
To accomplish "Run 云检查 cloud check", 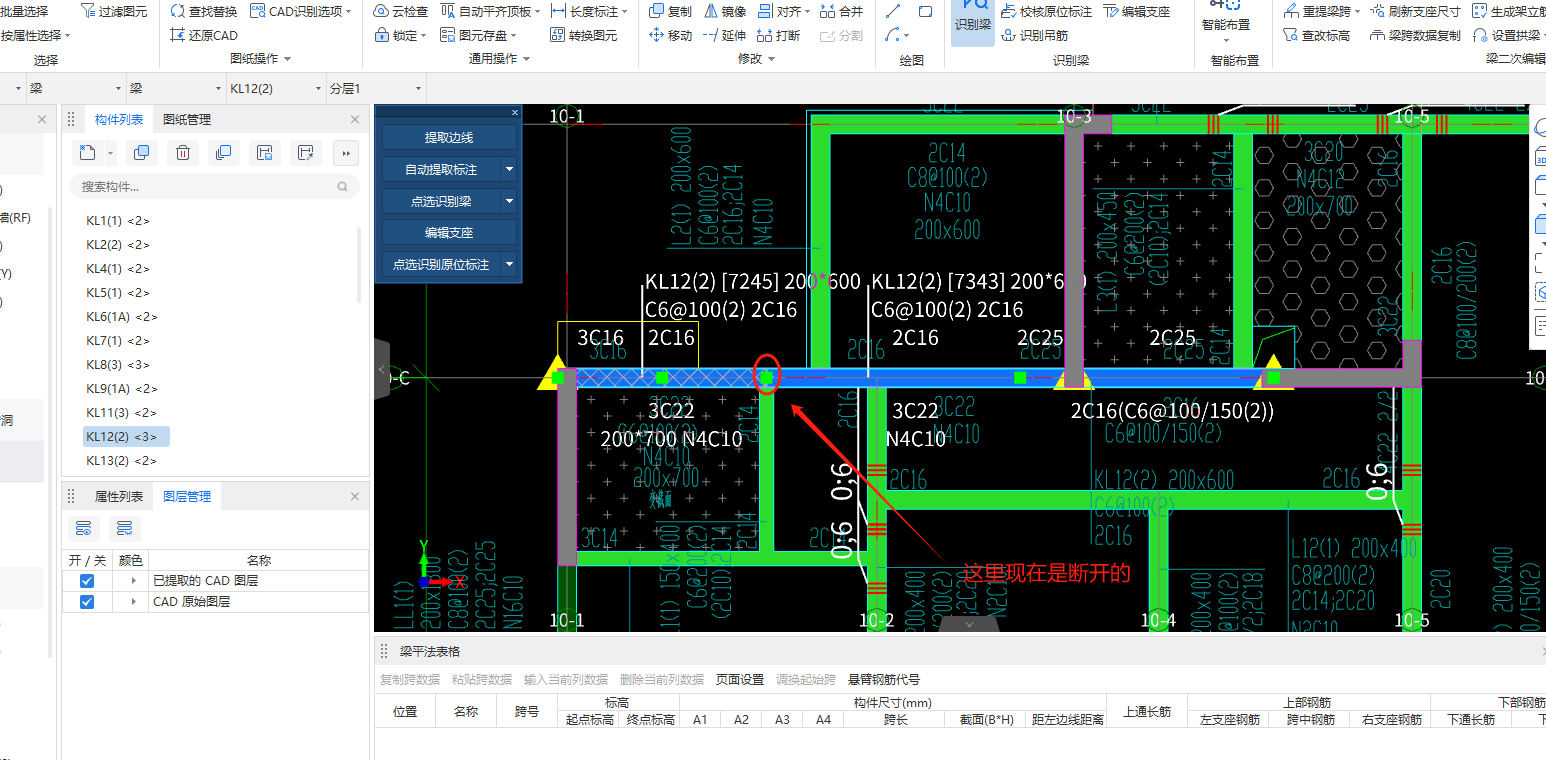I will click(x=401, y=11).
